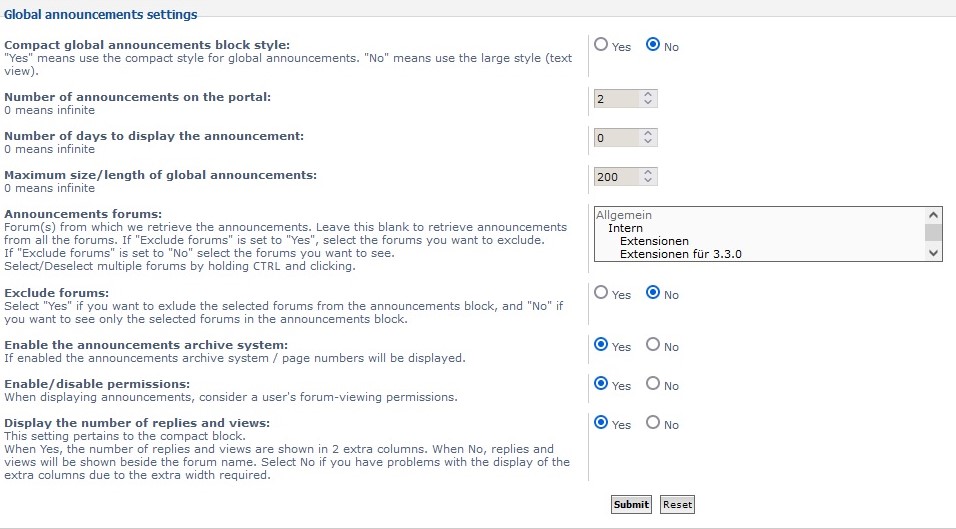Set Enable/disable permissions to No

click(x=653, y=384)
